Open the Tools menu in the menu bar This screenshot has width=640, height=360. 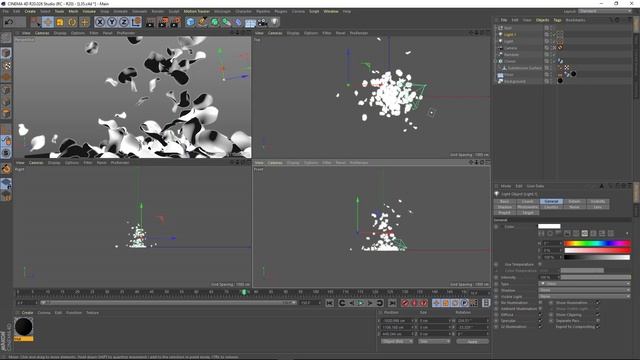[60, 11]
